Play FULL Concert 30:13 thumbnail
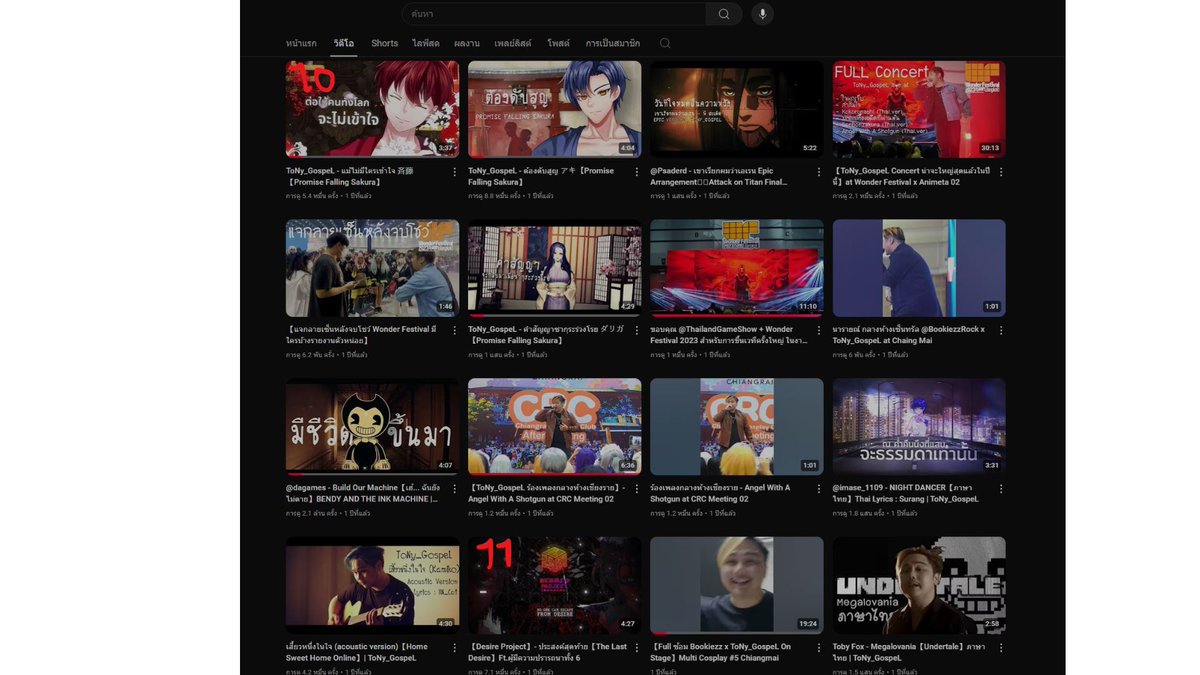This screenshot has width=1200, height=675. [x=919, y=109]
